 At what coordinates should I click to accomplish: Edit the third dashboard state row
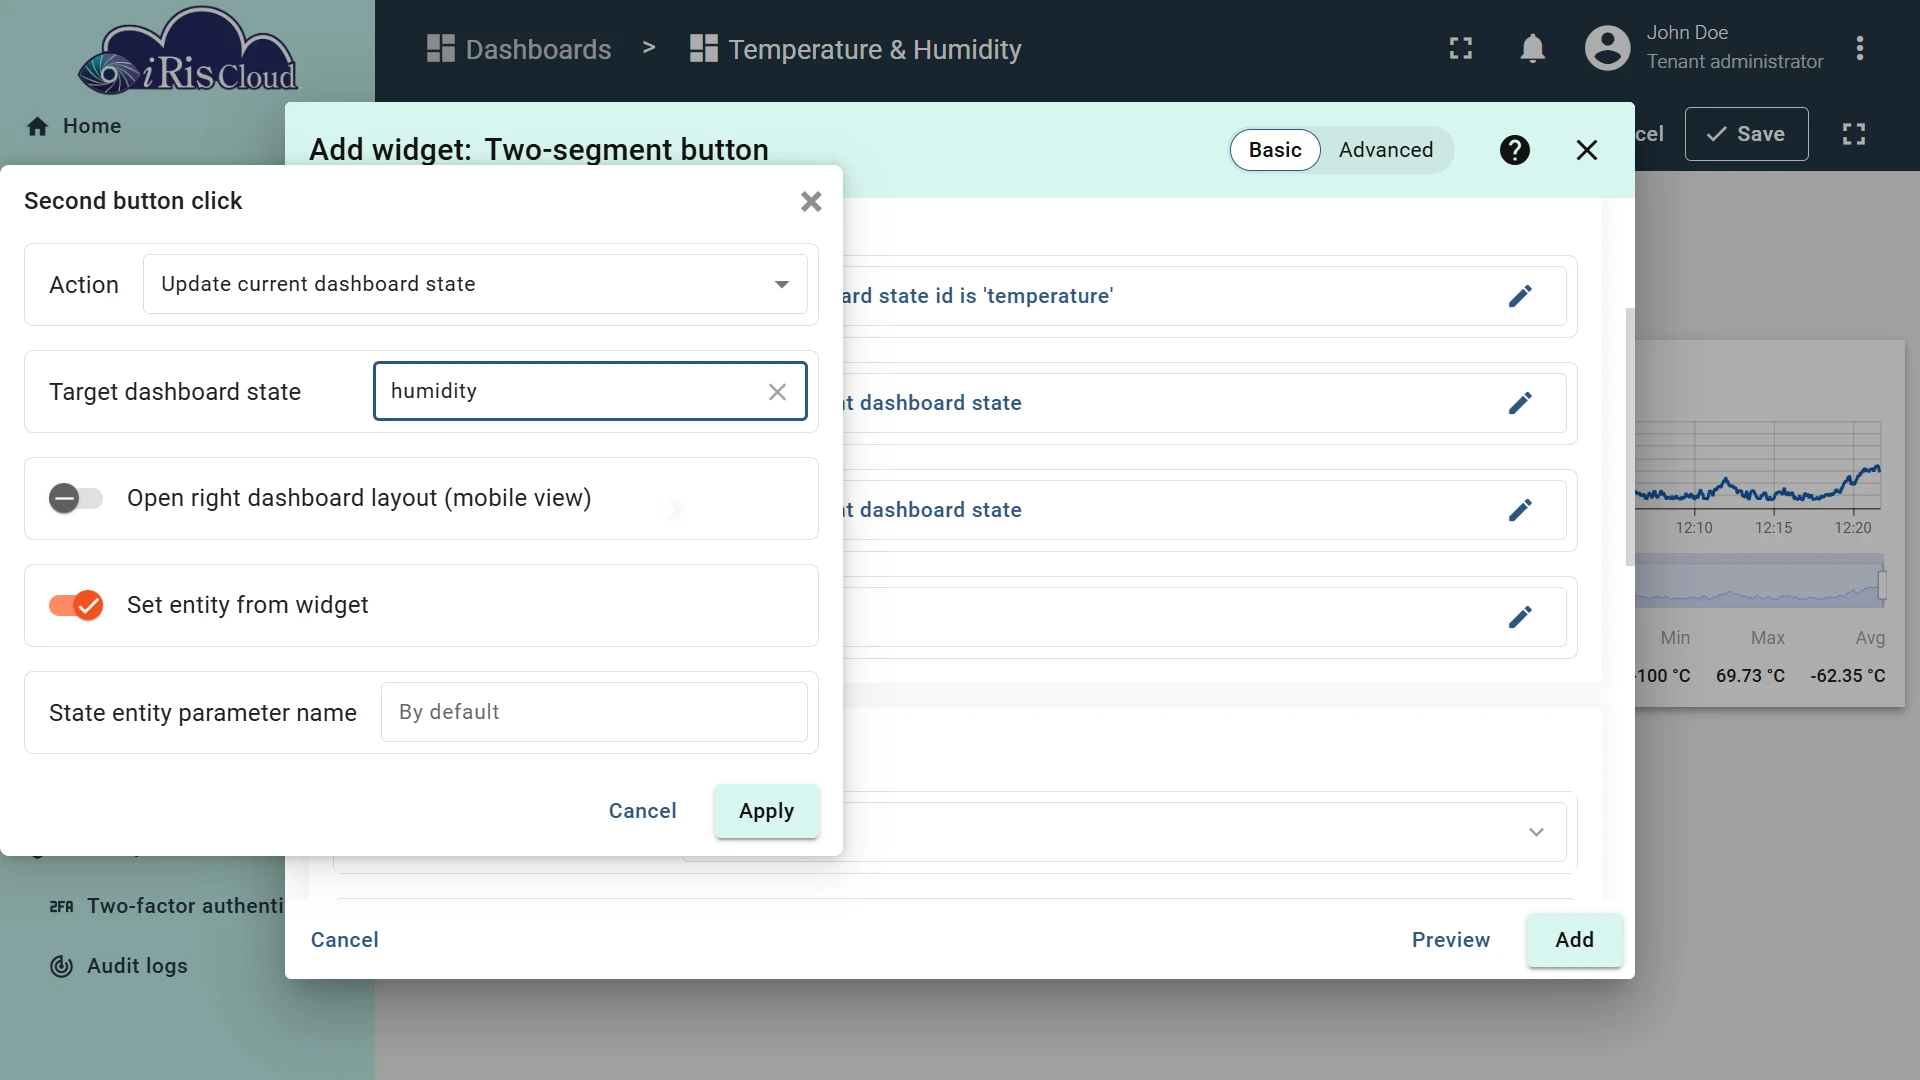pyautogui.click(x=1520, y=510)
